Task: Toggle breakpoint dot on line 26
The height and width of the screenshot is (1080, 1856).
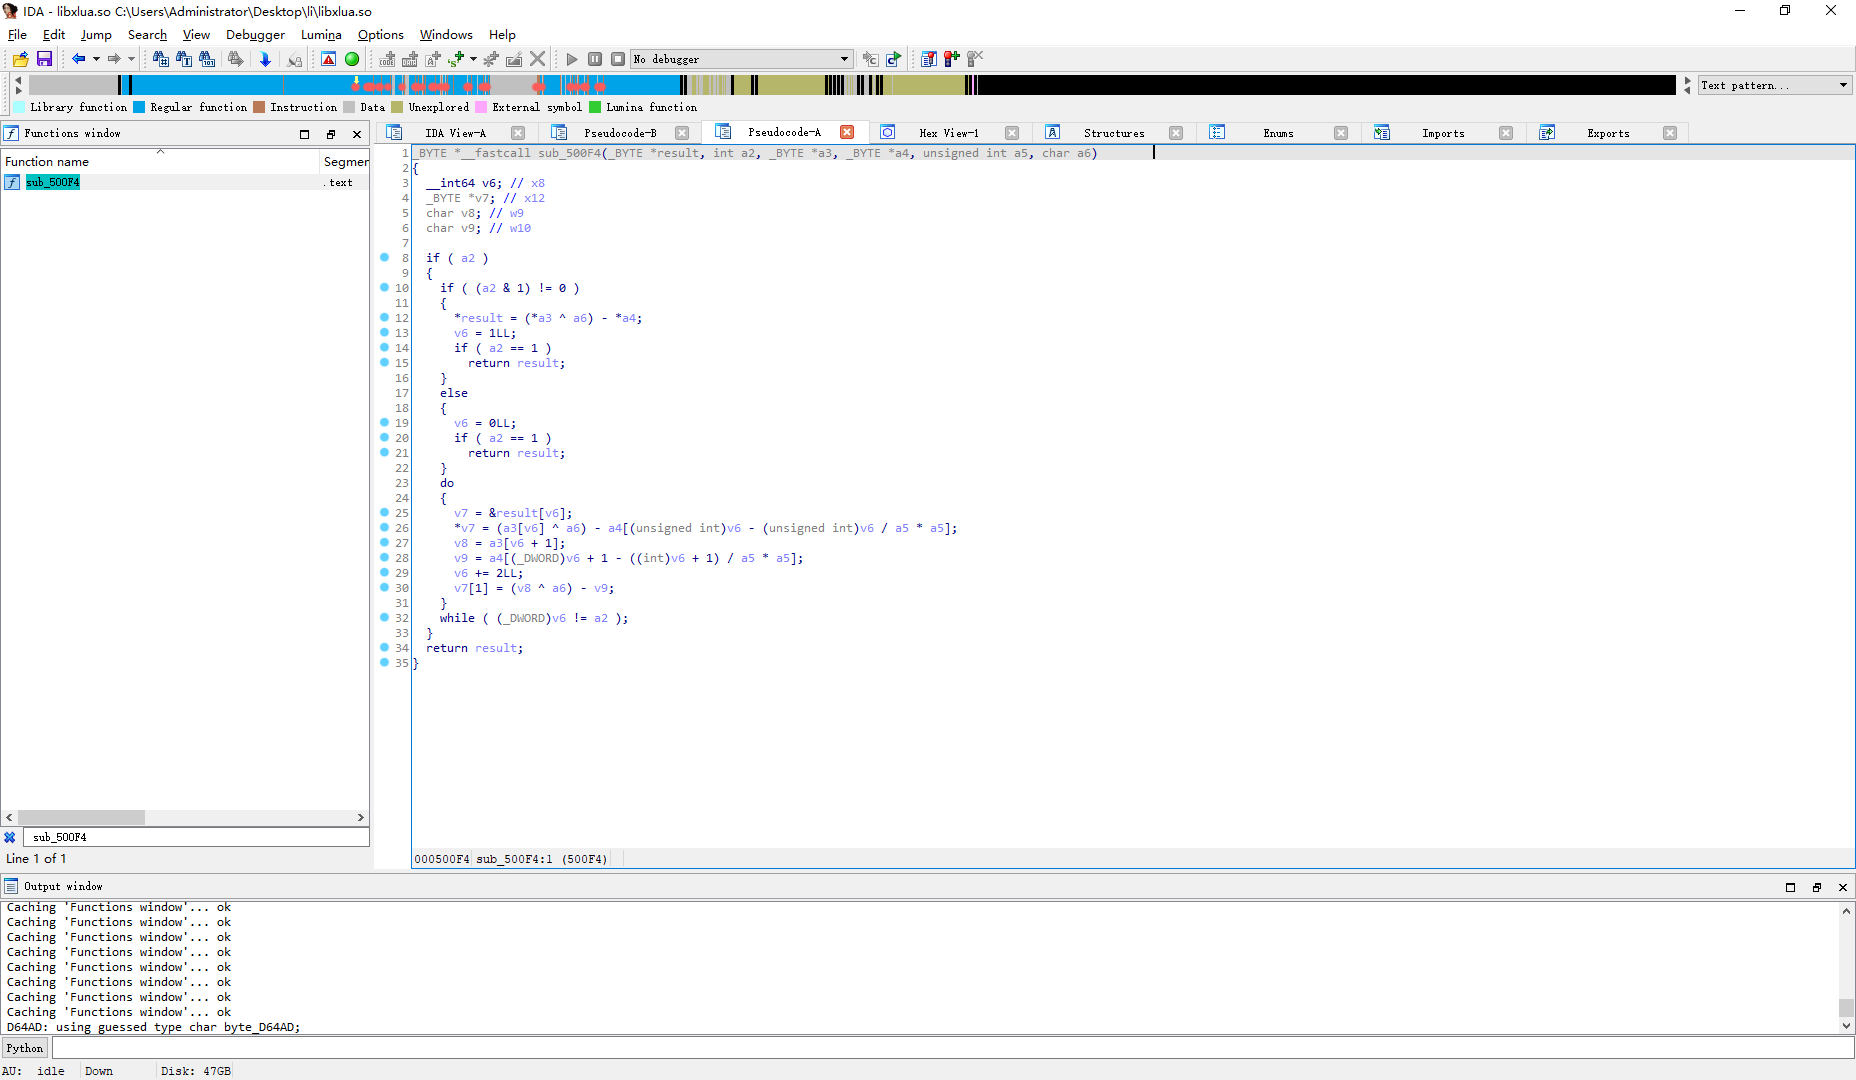Action: [384, 528]
